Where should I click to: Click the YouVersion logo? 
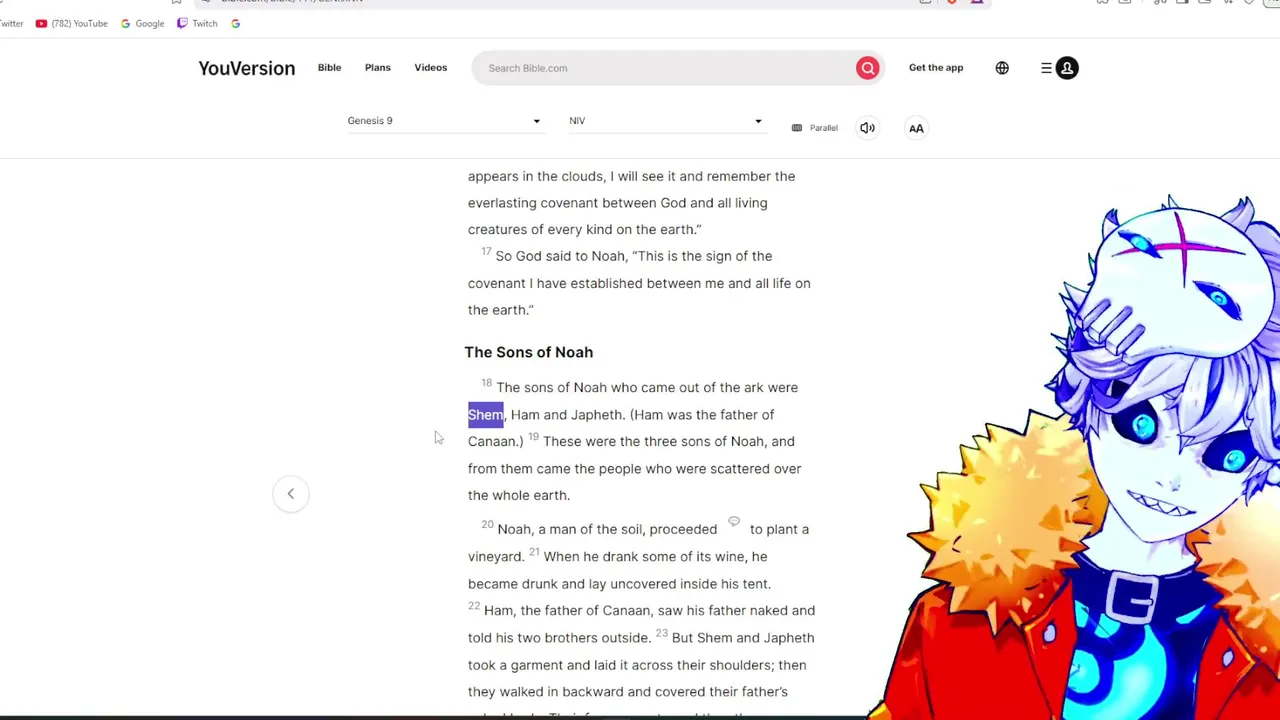[x=246, y=68]
